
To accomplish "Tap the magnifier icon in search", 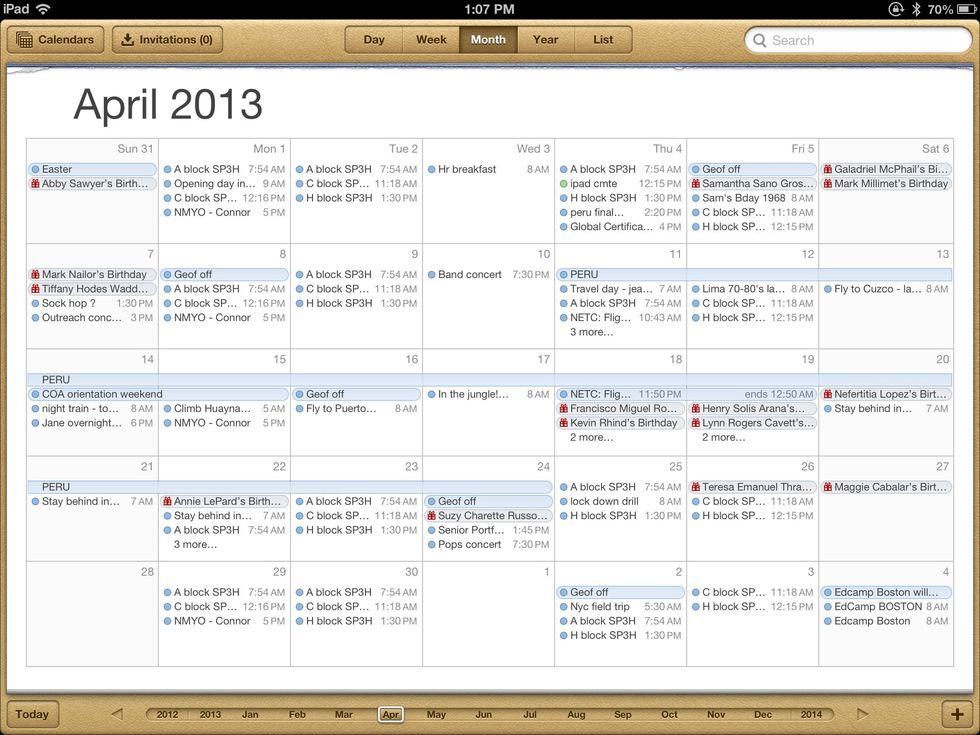I will pyautogui.click(x=761, y=41).
